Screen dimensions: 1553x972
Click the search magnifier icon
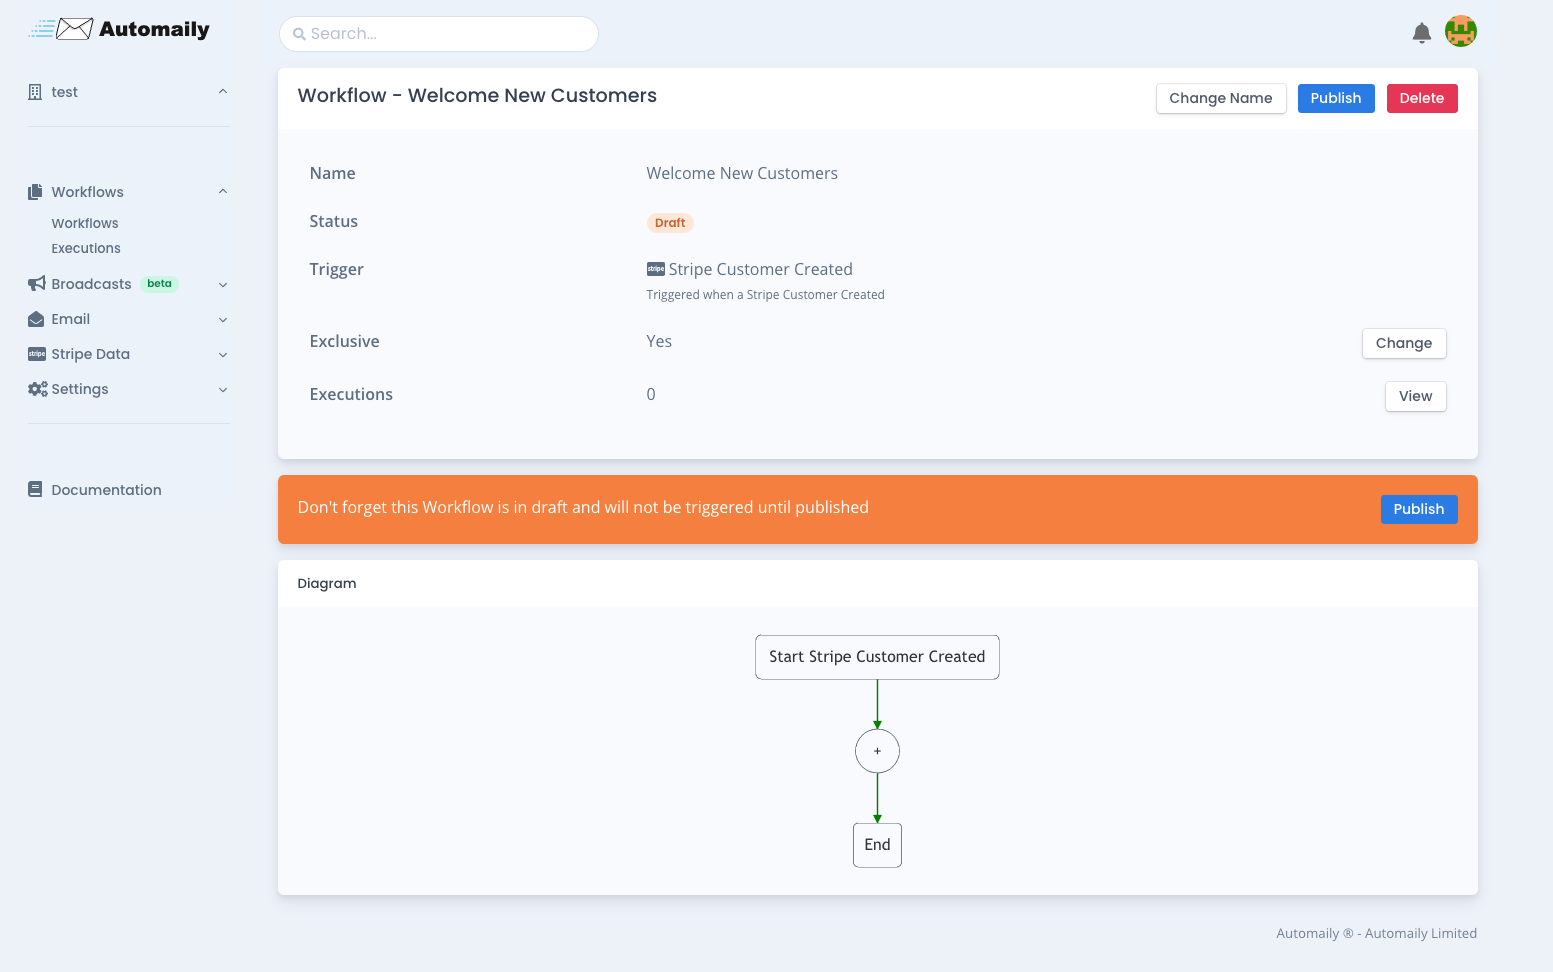[299, 34]
